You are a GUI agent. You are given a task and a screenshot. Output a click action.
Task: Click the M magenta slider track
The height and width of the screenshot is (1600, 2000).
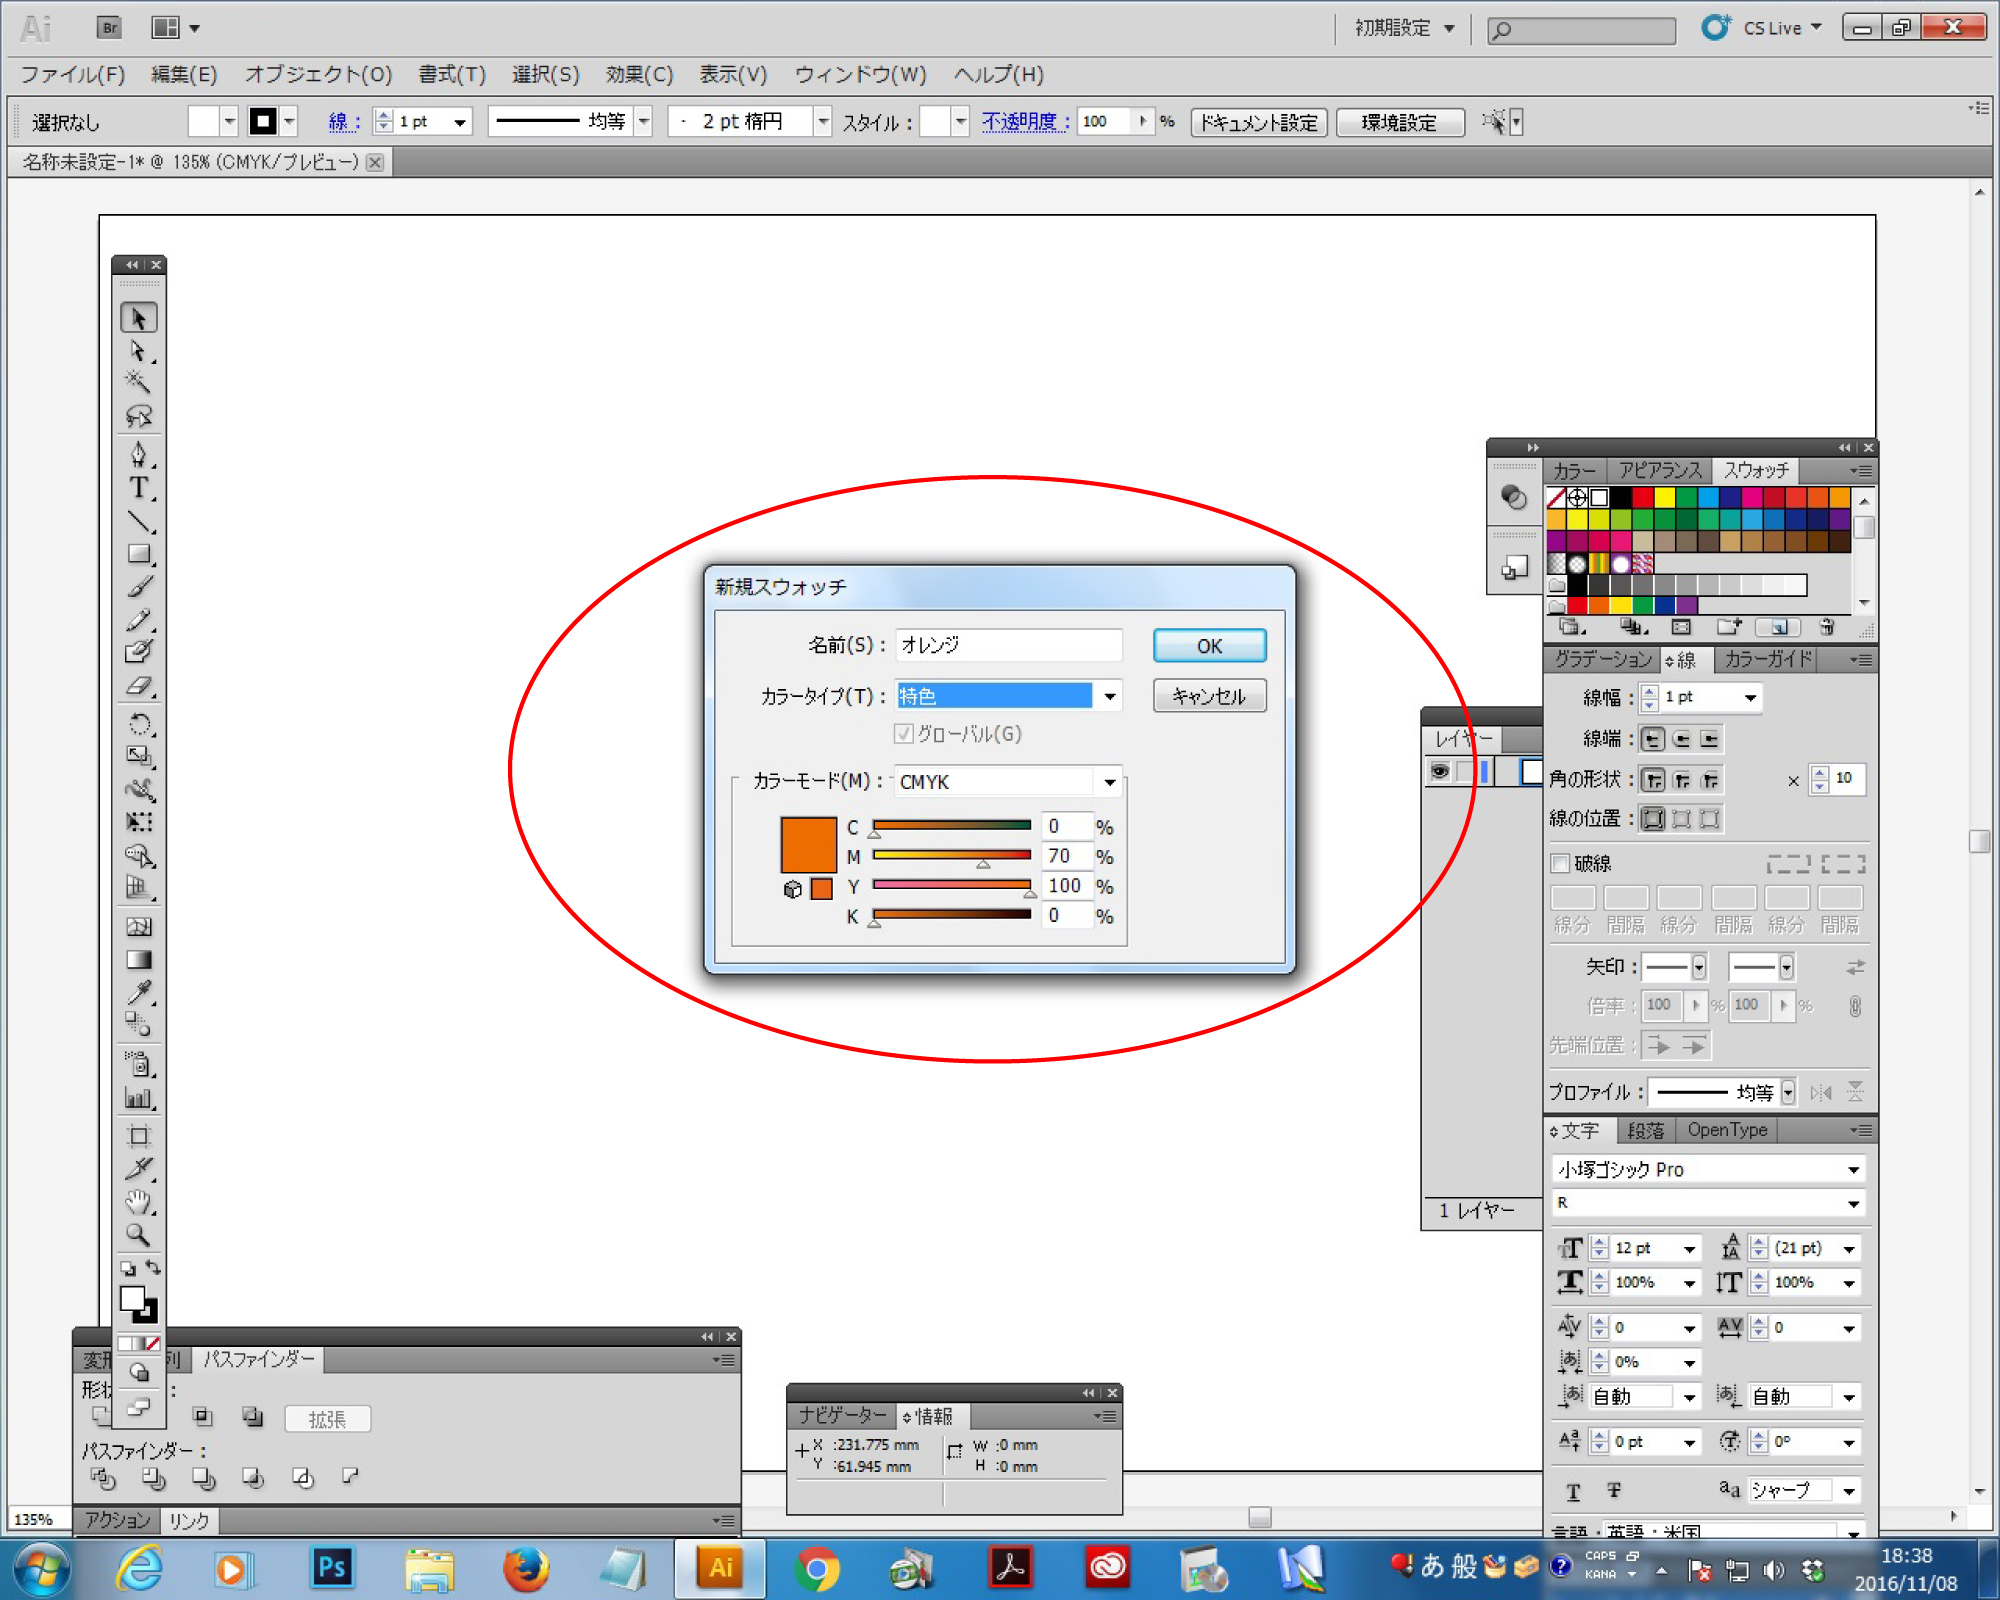tap(951, 855)
